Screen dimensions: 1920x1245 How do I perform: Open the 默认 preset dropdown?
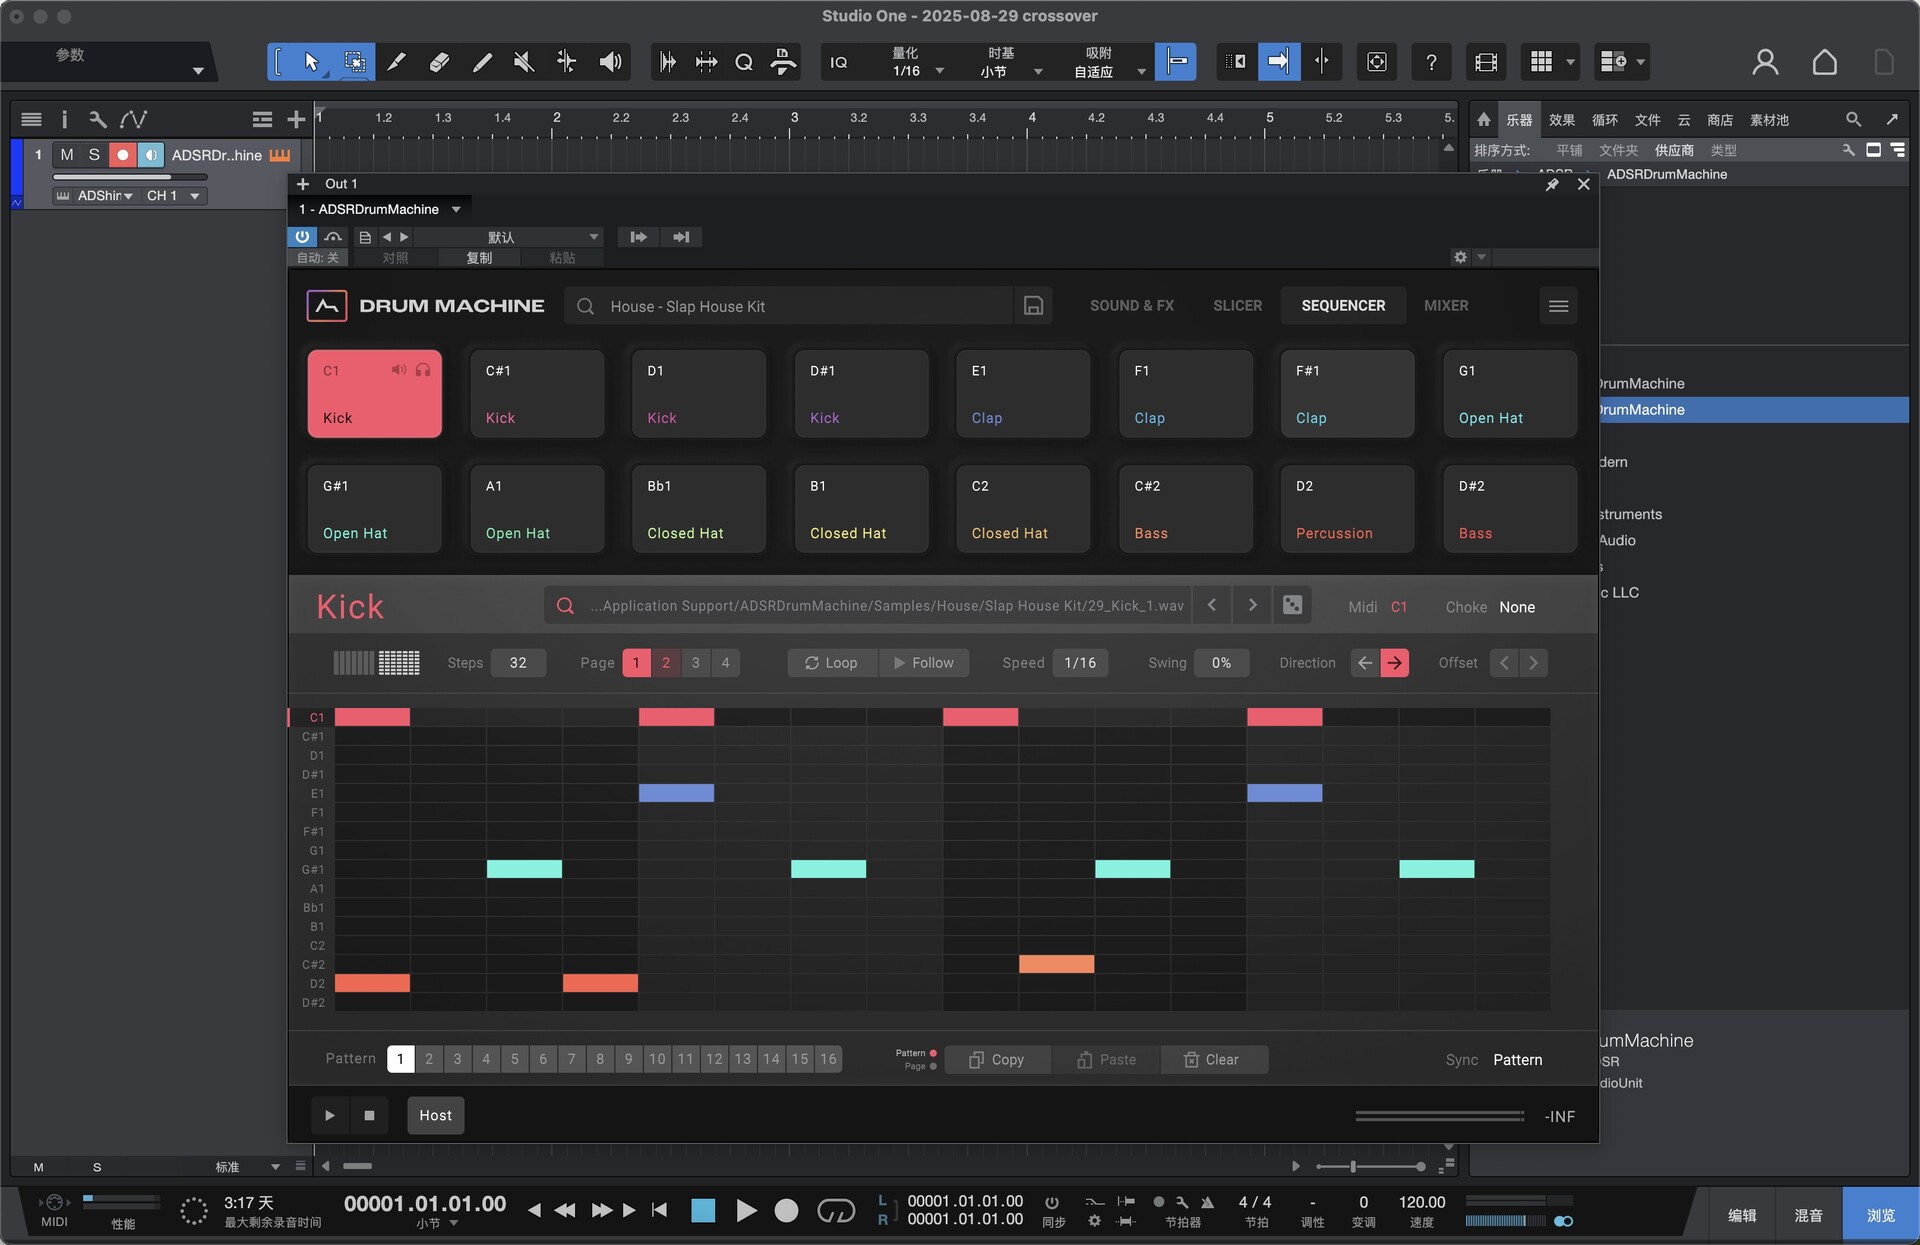[x=509, y=237]
